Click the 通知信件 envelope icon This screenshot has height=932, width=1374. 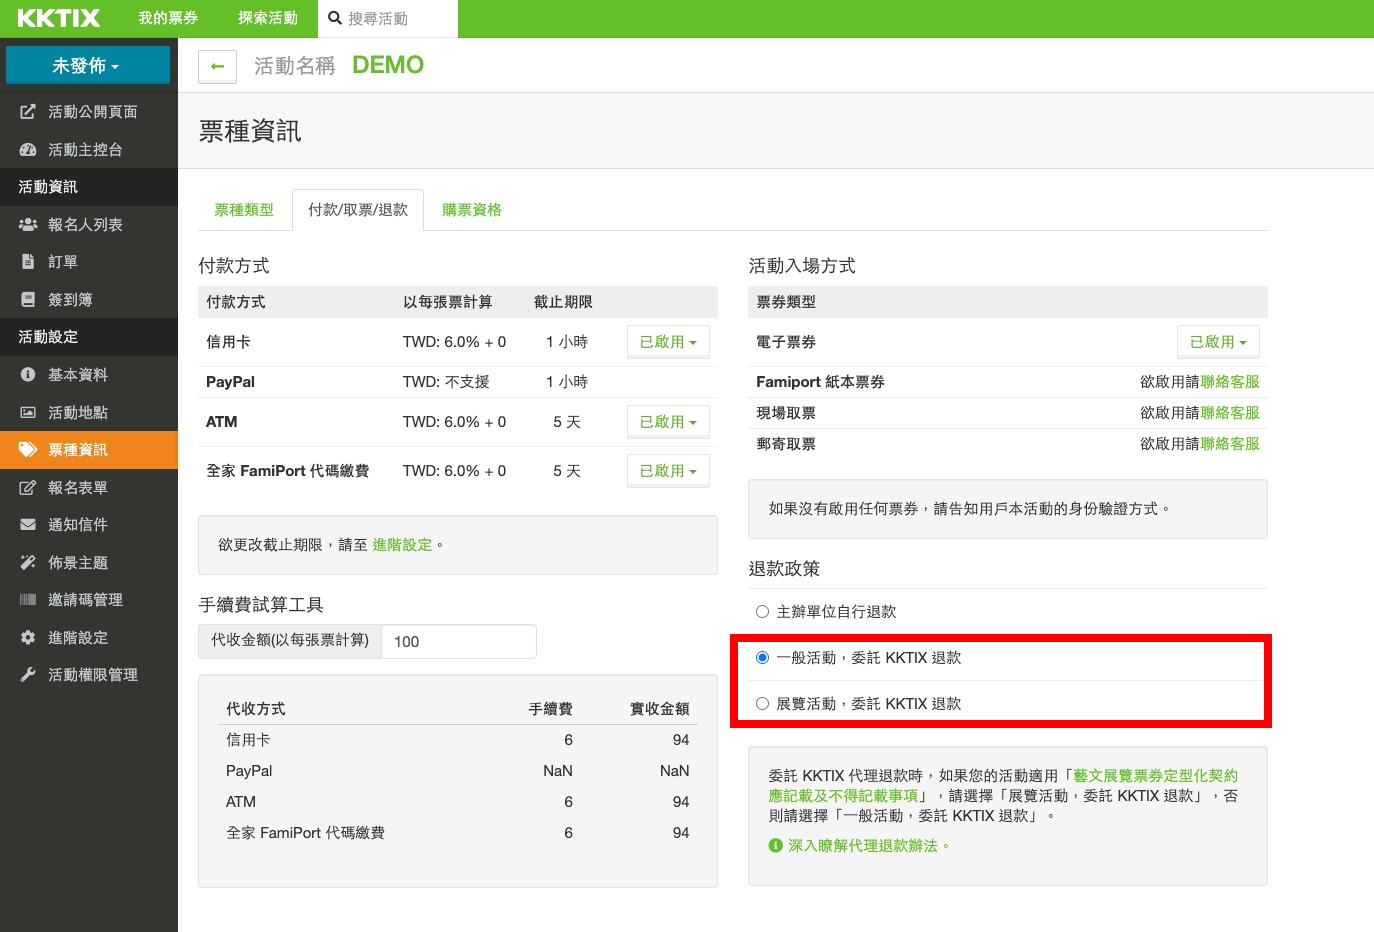click(28, 525)
